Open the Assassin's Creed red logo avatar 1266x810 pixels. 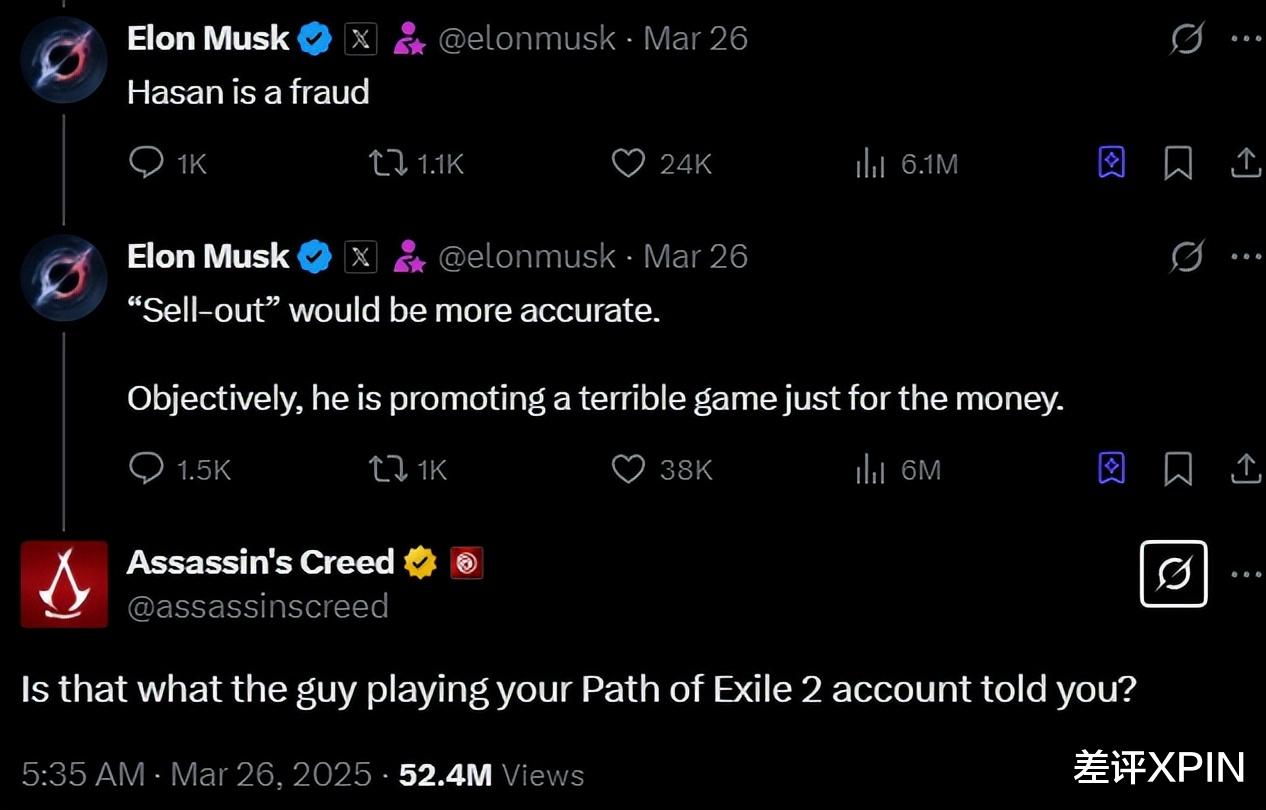click(64, 584)
